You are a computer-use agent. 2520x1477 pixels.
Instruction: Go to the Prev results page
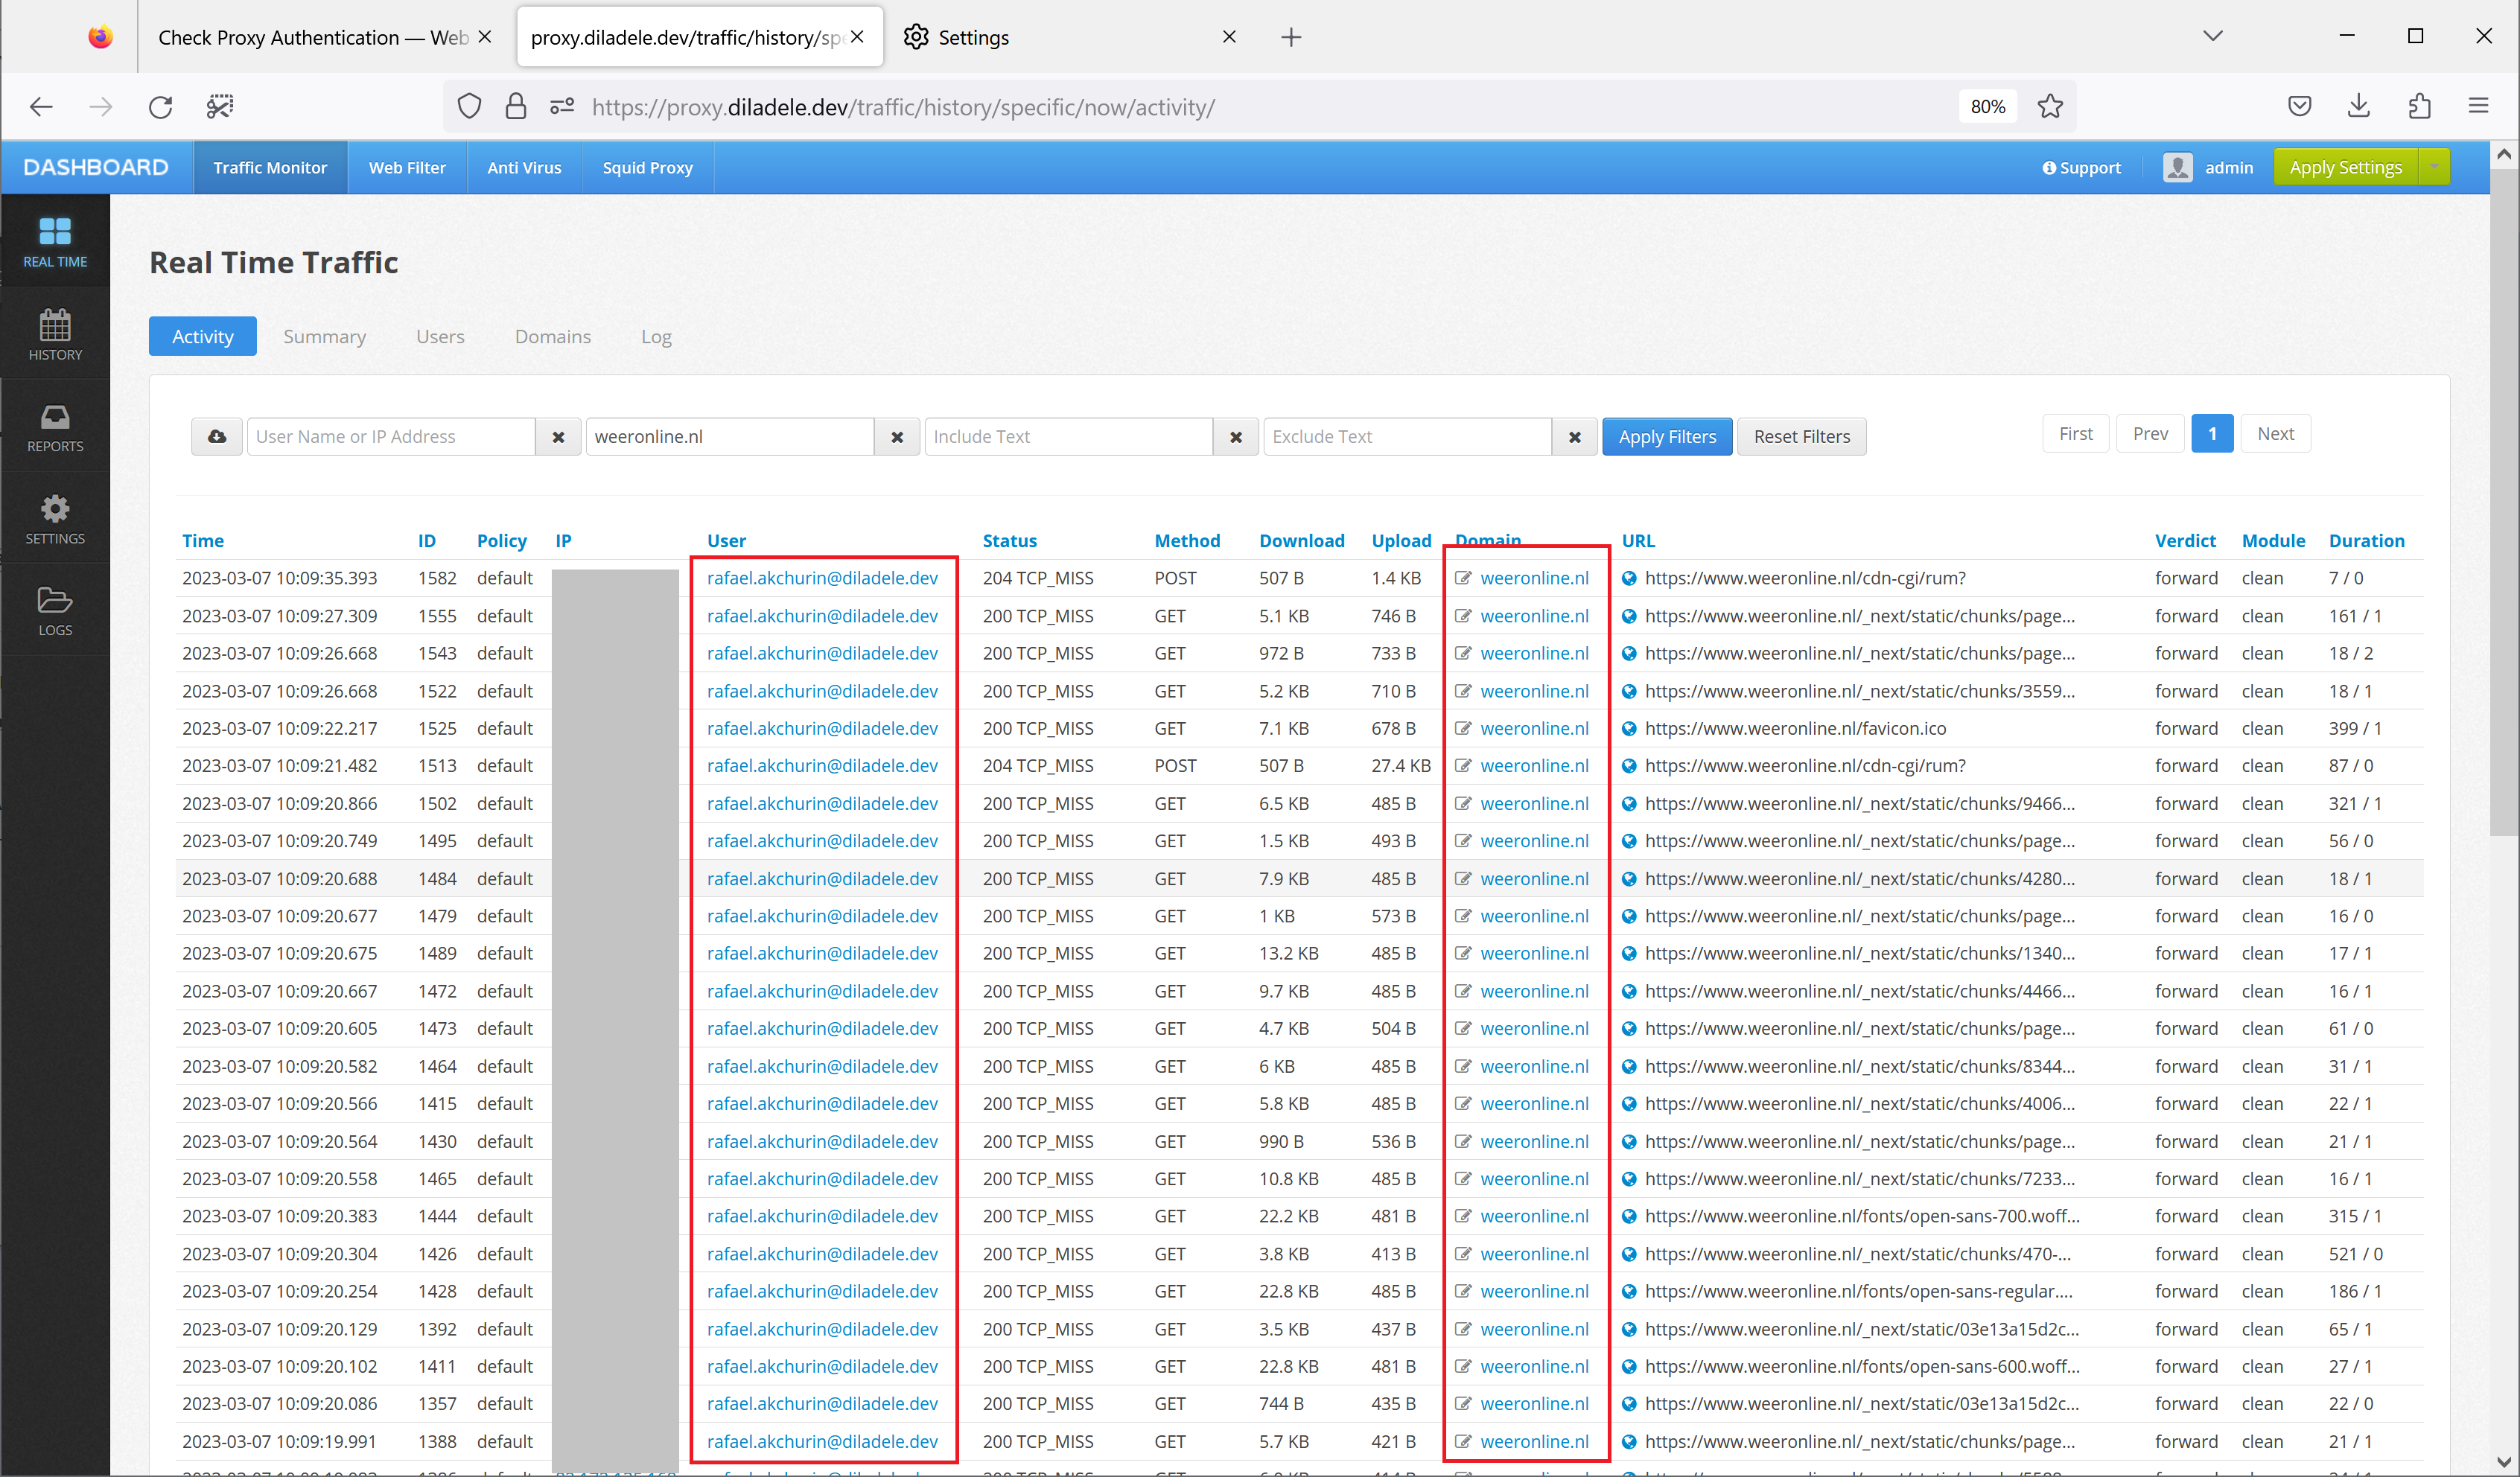(2150, 434)
